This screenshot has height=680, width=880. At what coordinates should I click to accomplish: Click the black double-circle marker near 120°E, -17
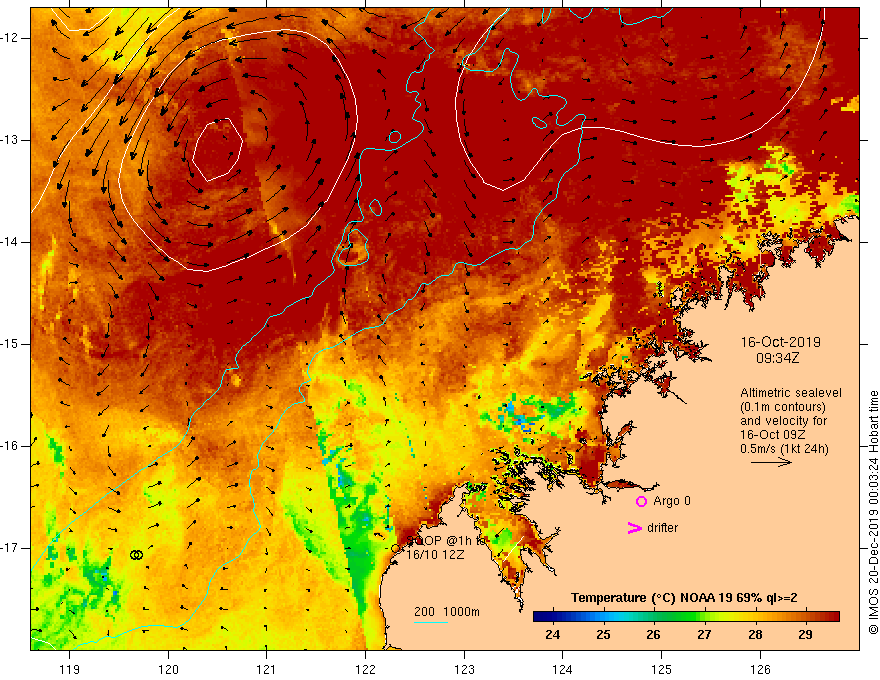tap(136, 555)
